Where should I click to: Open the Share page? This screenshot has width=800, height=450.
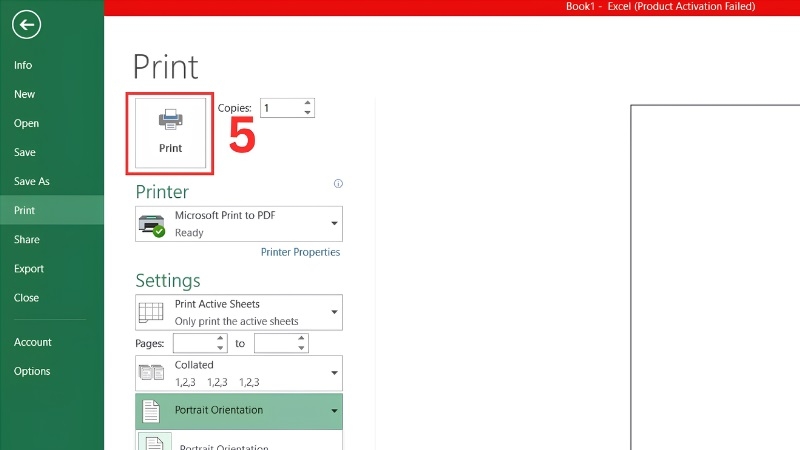pyautogui.click(x=27, y=240)
